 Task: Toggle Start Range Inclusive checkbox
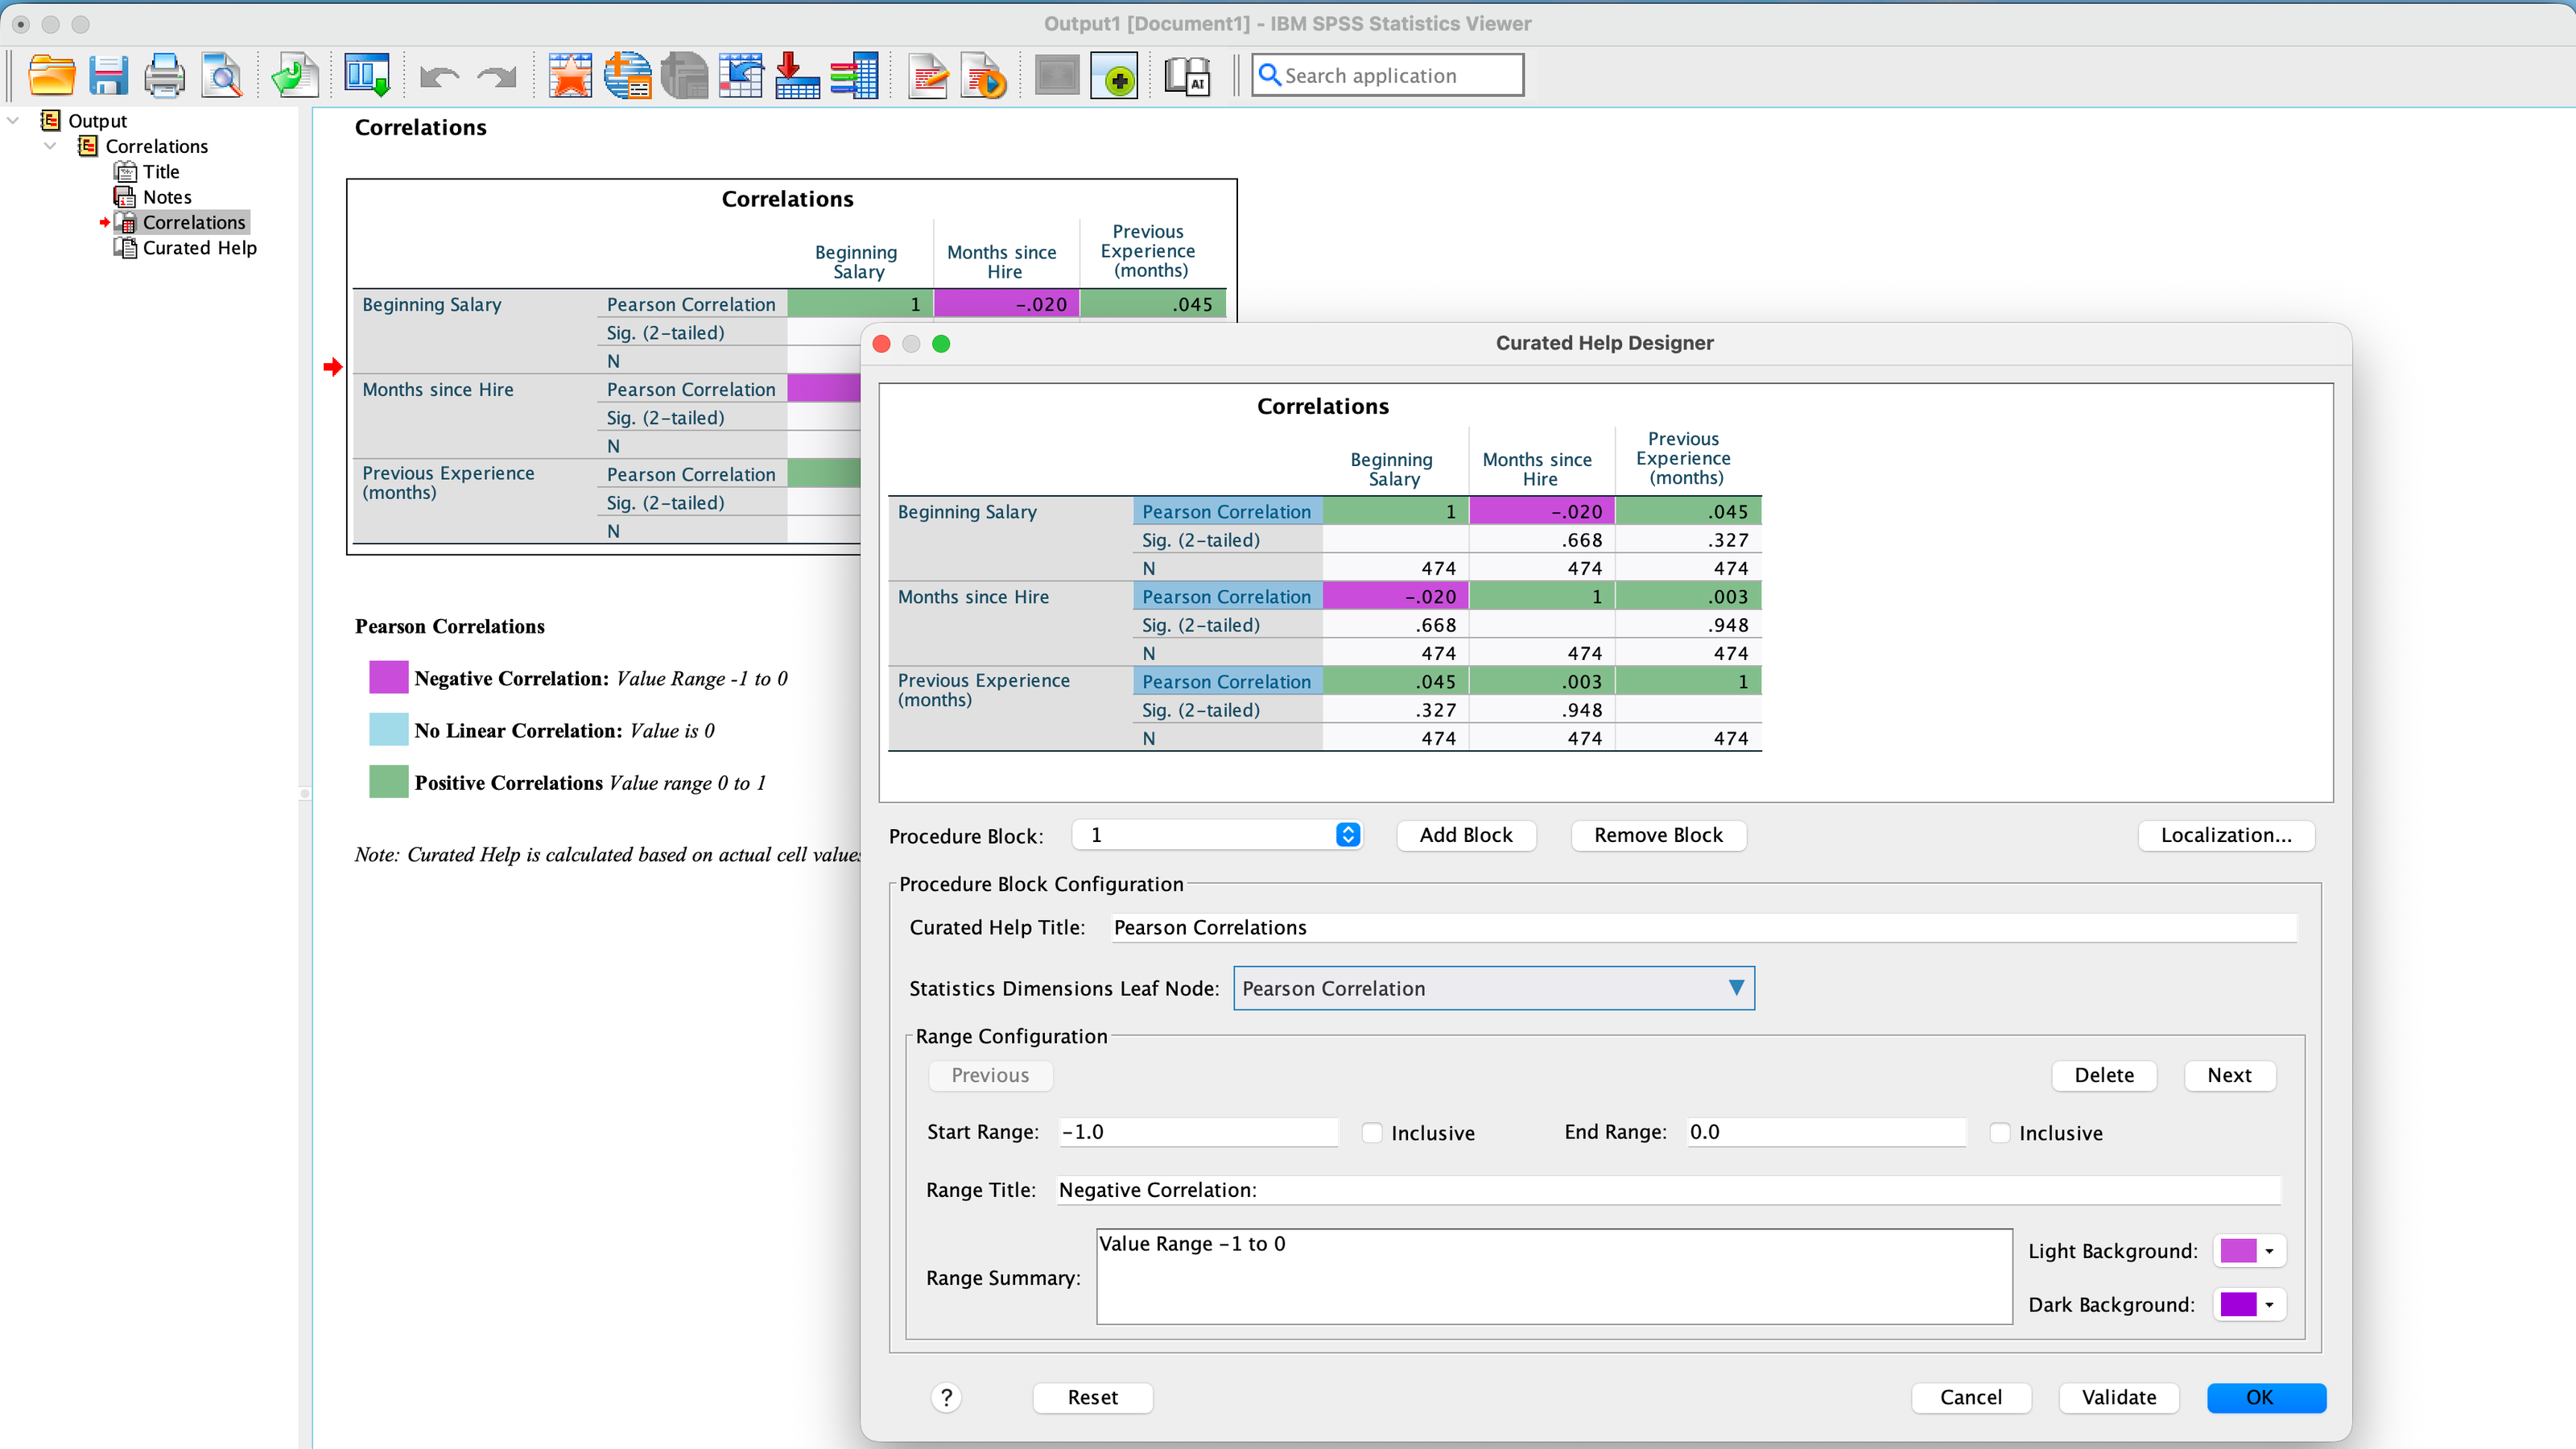coord(1373,1133)
